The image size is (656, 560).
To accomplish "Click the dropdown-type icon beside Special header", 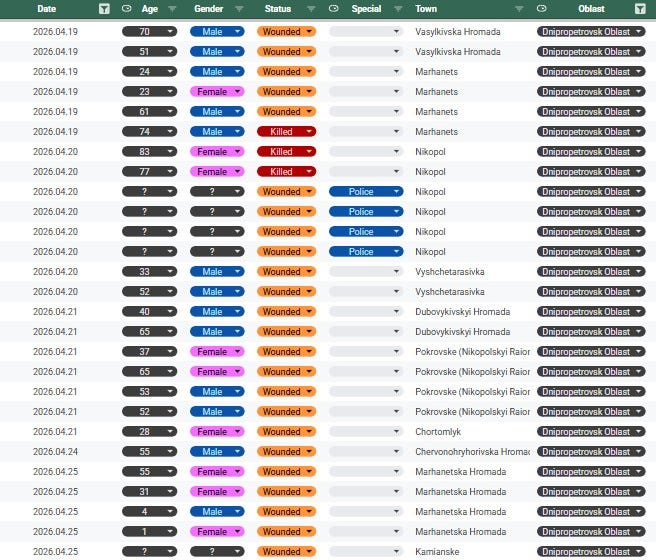I will coord(333,8).
